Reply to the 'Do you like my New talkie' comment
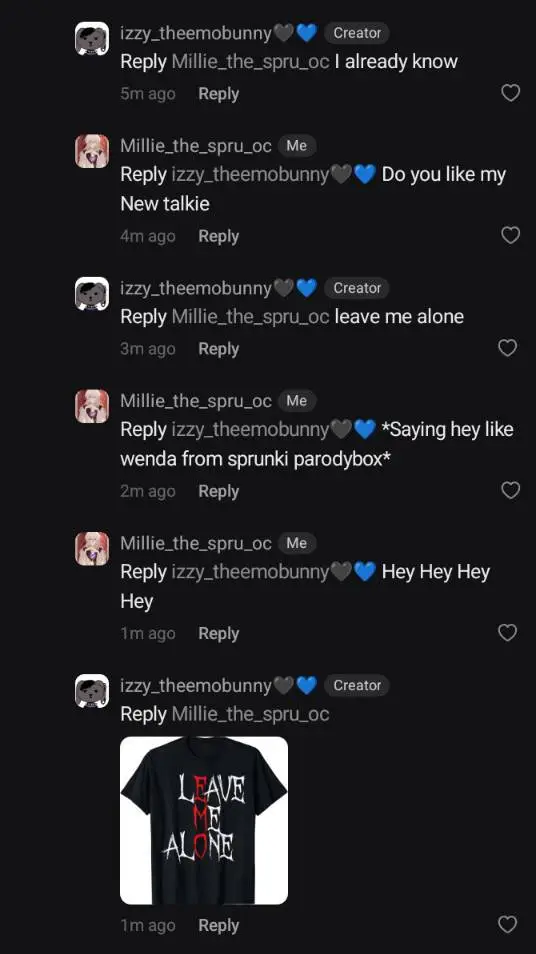 [x=218, y=236]
